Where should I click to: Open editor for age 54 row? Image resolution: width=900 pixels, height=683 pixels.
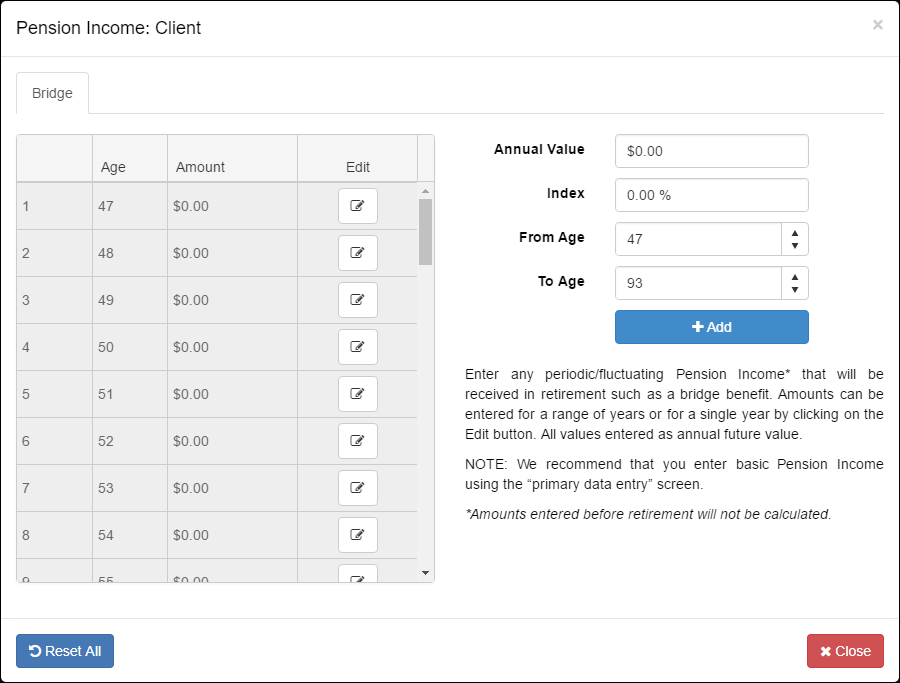pyautogui.click(x=357, y=535)
